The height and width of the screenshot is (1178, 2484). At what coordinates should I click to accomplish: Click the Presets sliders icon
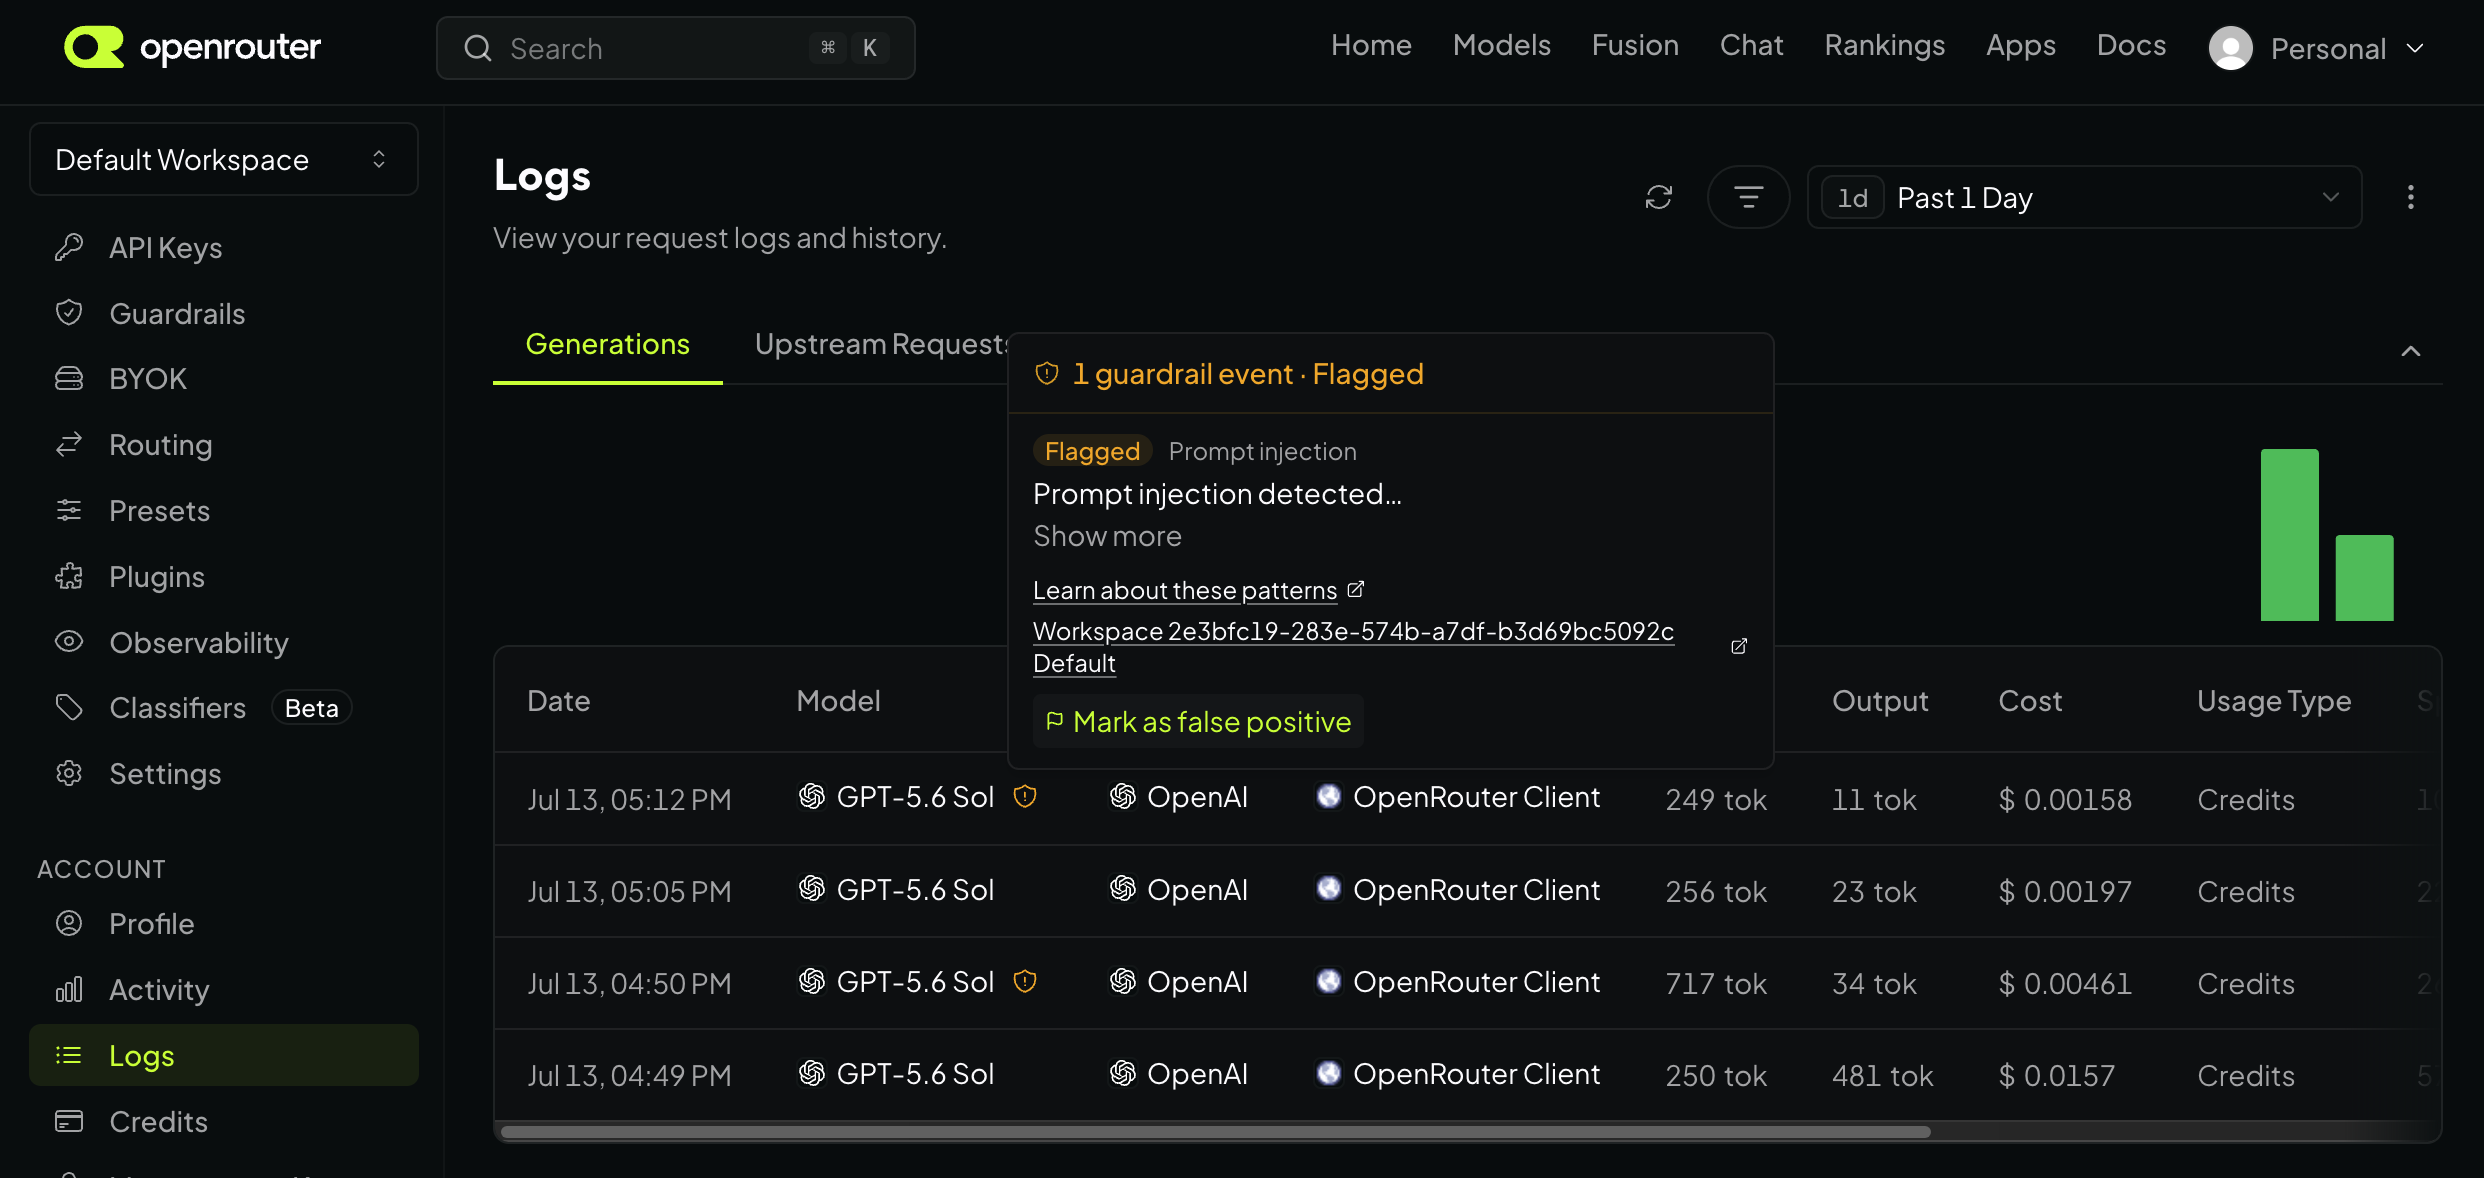69,510
